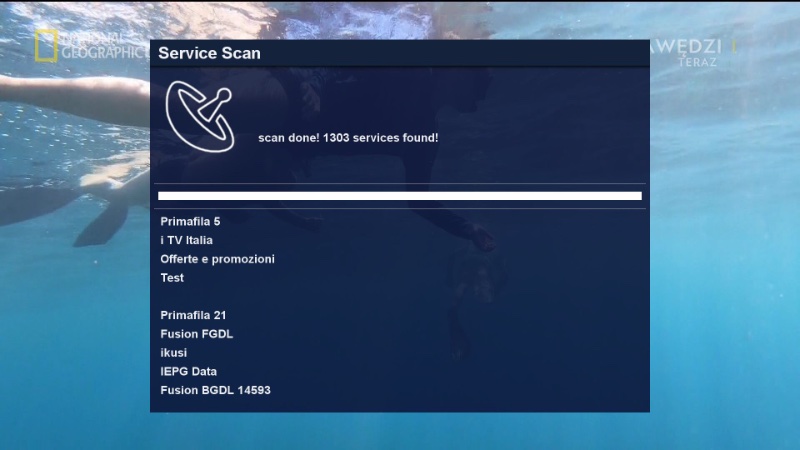
Task: Click the Service Scan title bar
Action: [x=400, y=53]
